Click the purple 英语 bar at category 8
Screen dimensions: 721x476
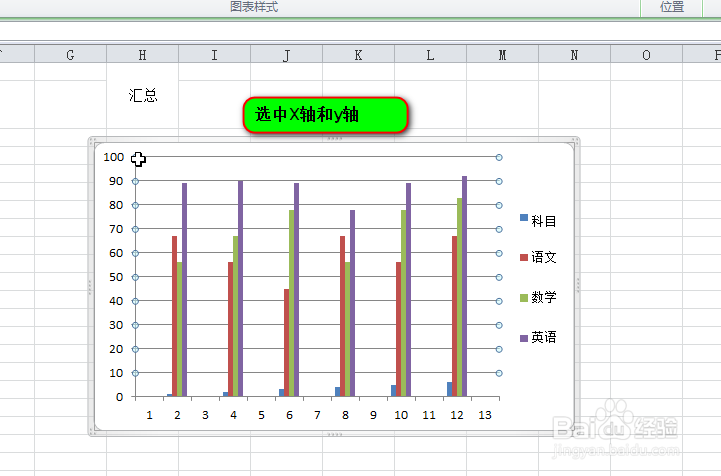coord(353,303)
